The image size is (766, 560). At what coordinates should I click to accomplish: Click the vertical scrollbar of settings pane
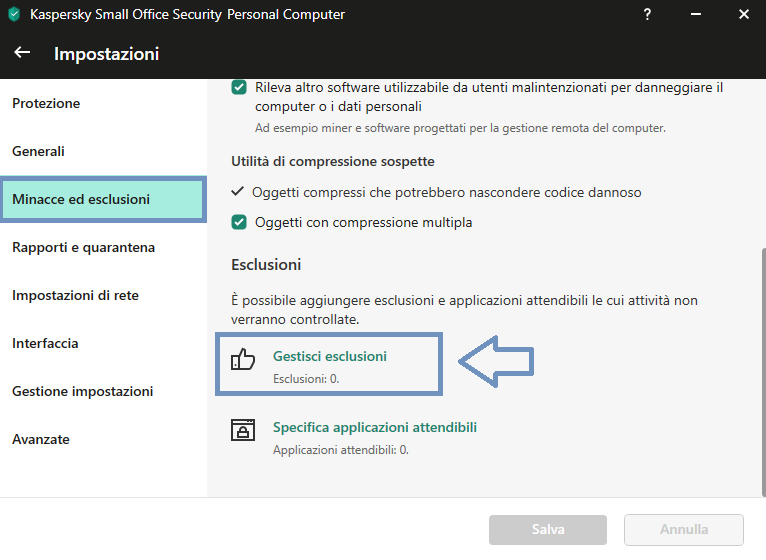764,372
